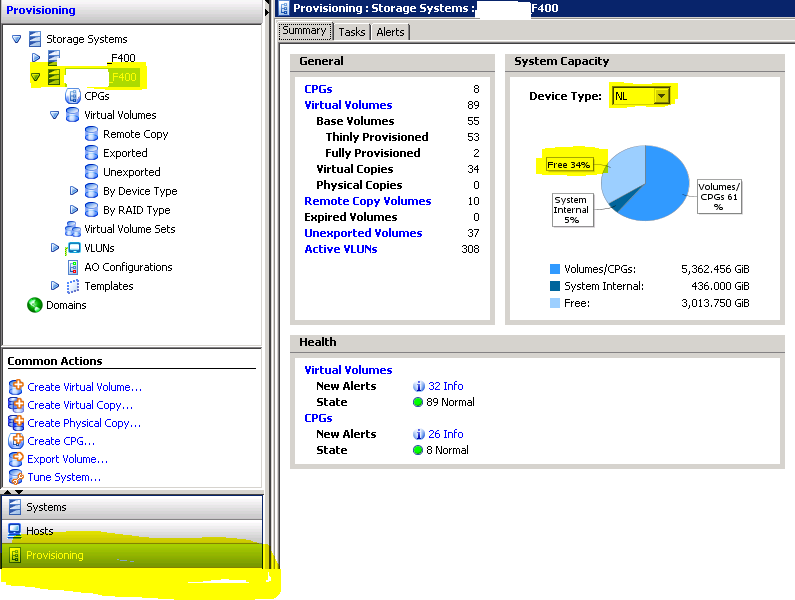Click the Create Virtual Copy action icon
The height and width of the screenshot is (600, 795).
(16, 405)
